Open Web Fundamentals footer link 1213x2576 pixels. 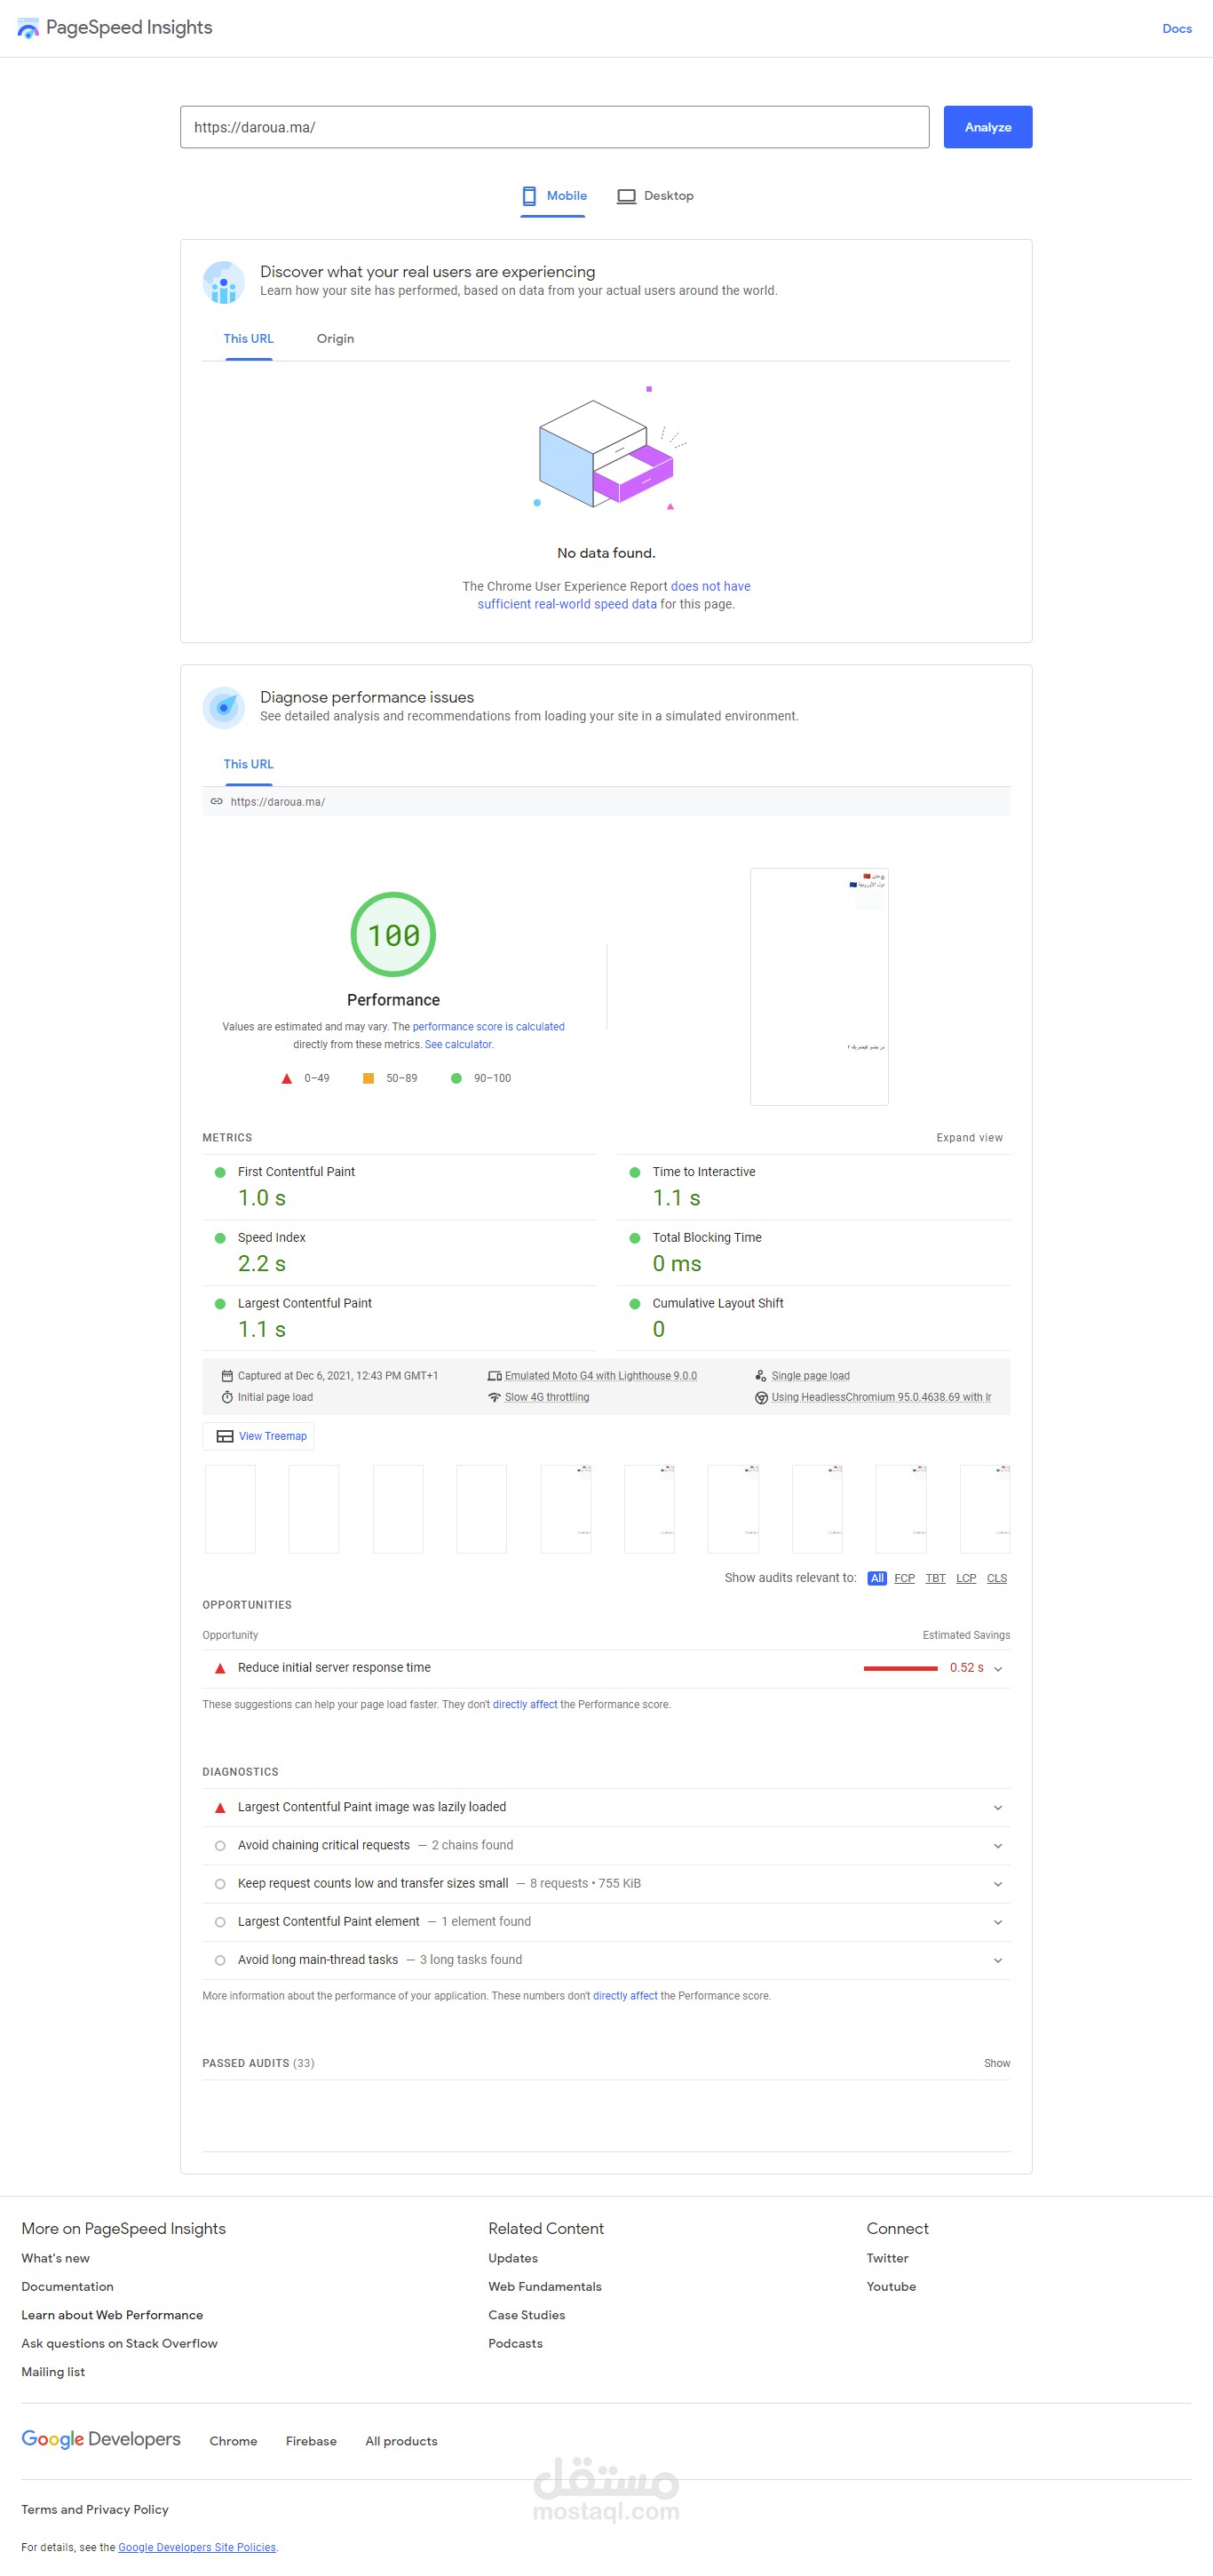tap(544, 2286)
